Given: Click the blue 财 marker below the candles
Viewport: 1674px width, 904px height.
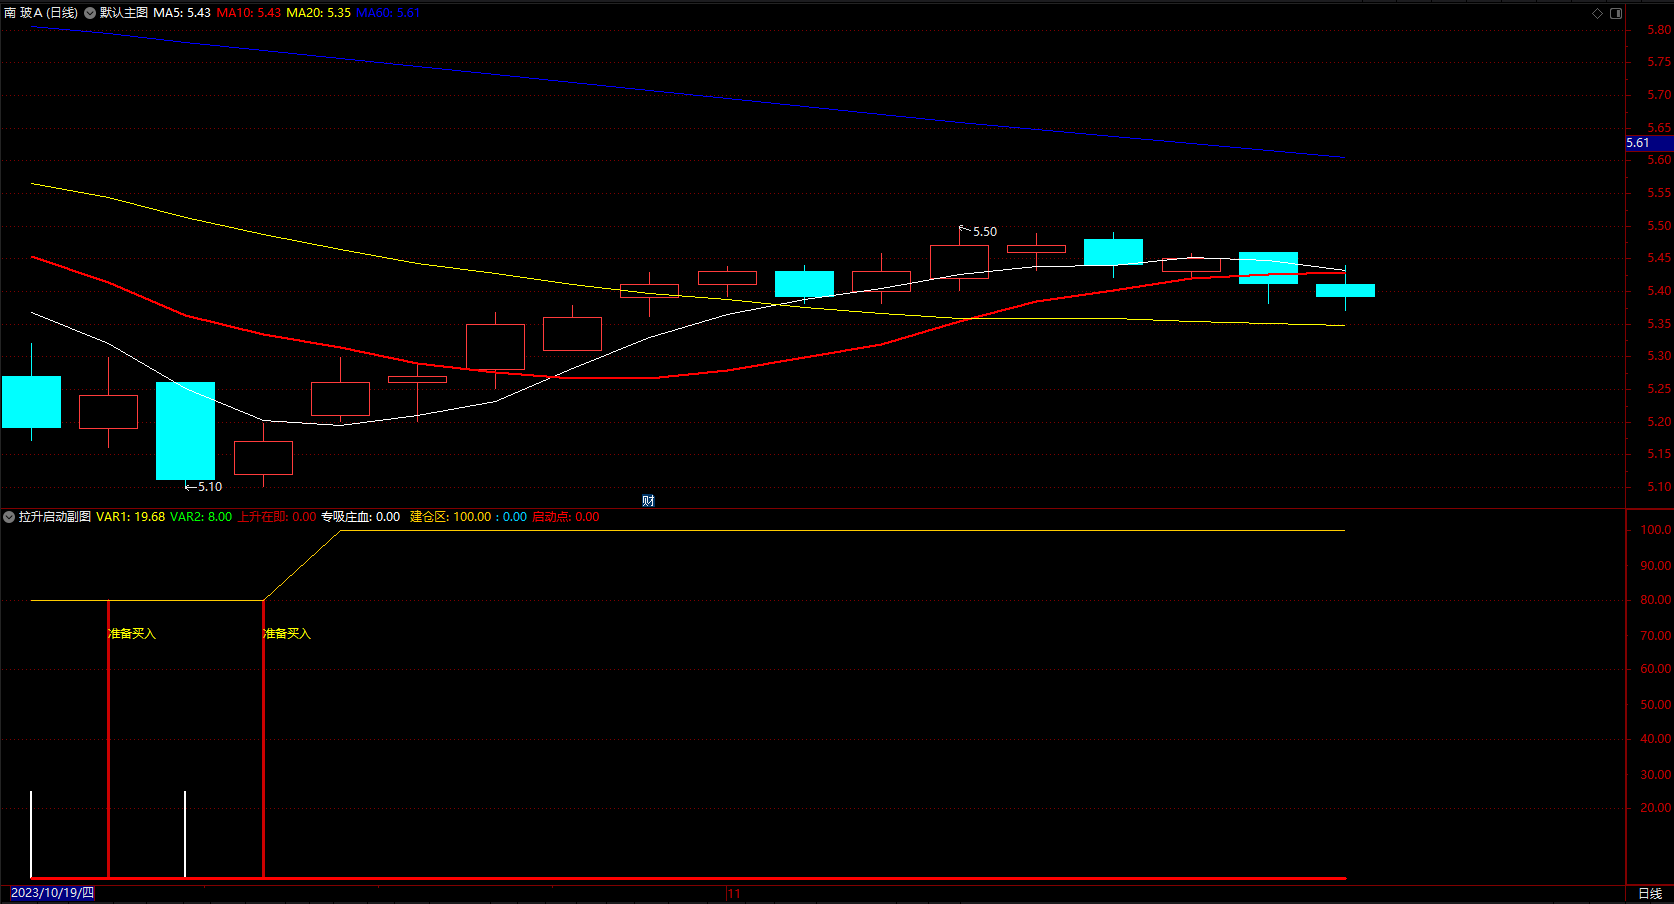Looking at the screenshot, I should click(x=648, y=501).
